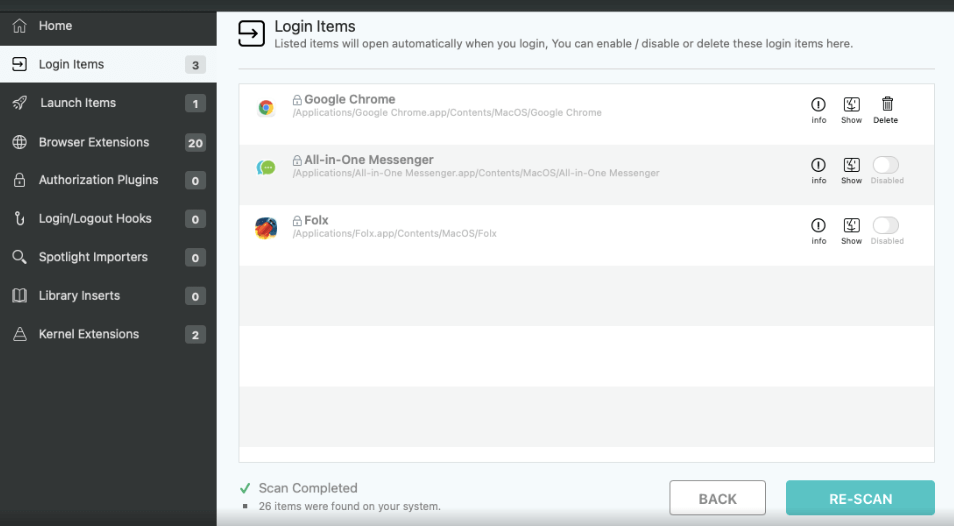Click the Show icon for Folx
Screen dimensions: 954x526
[x=851, y=226]
